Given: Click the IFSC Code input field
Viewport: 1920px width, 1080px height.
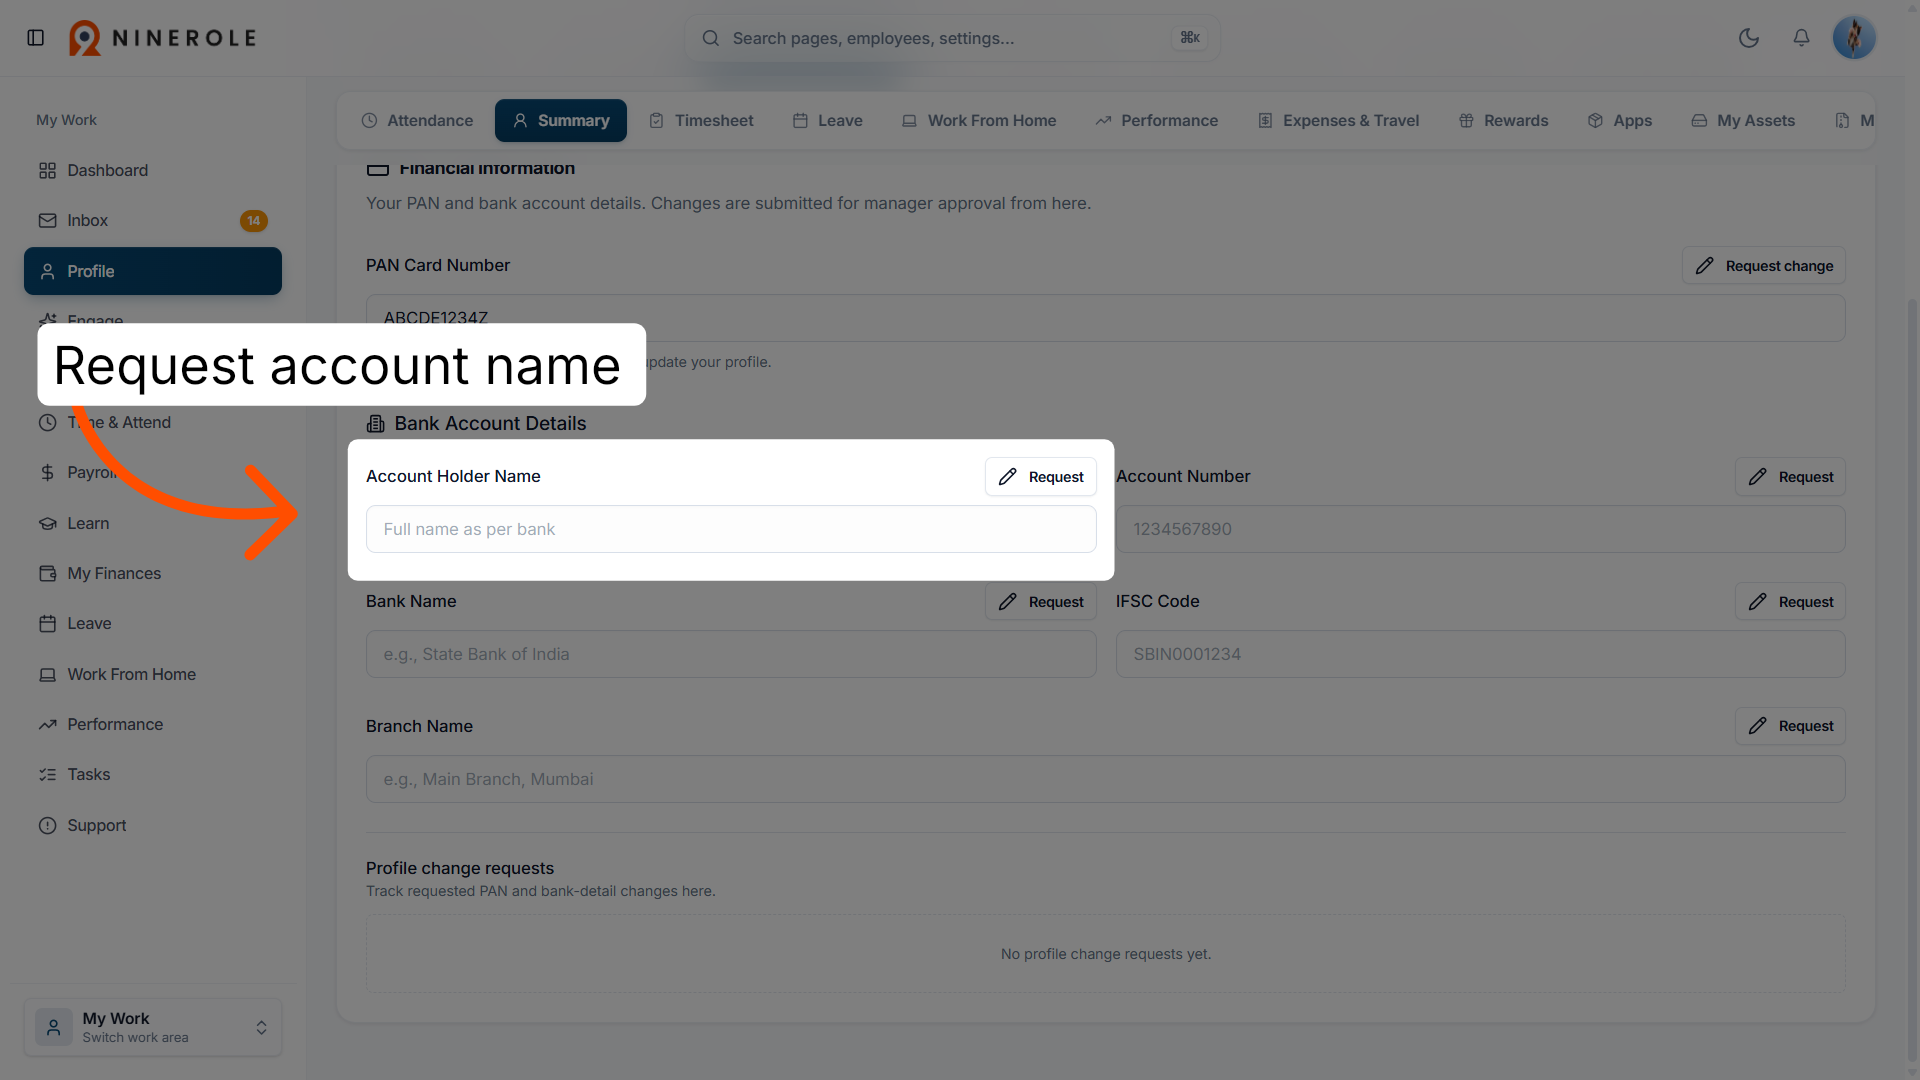Looking at the screenshot, I should tap(1480, 654).
